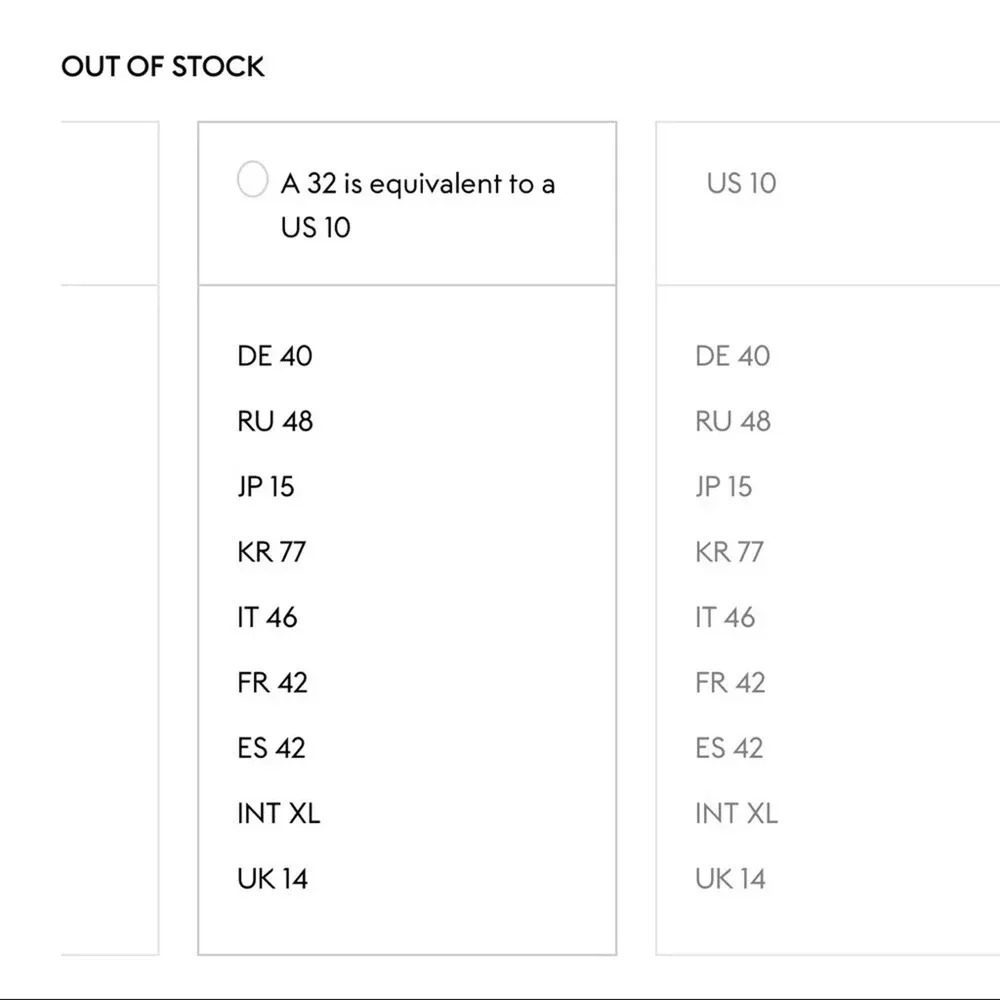Click INT XL in the middle card
Viewport: 1000px width, 1000px height.
click(278, 814)
